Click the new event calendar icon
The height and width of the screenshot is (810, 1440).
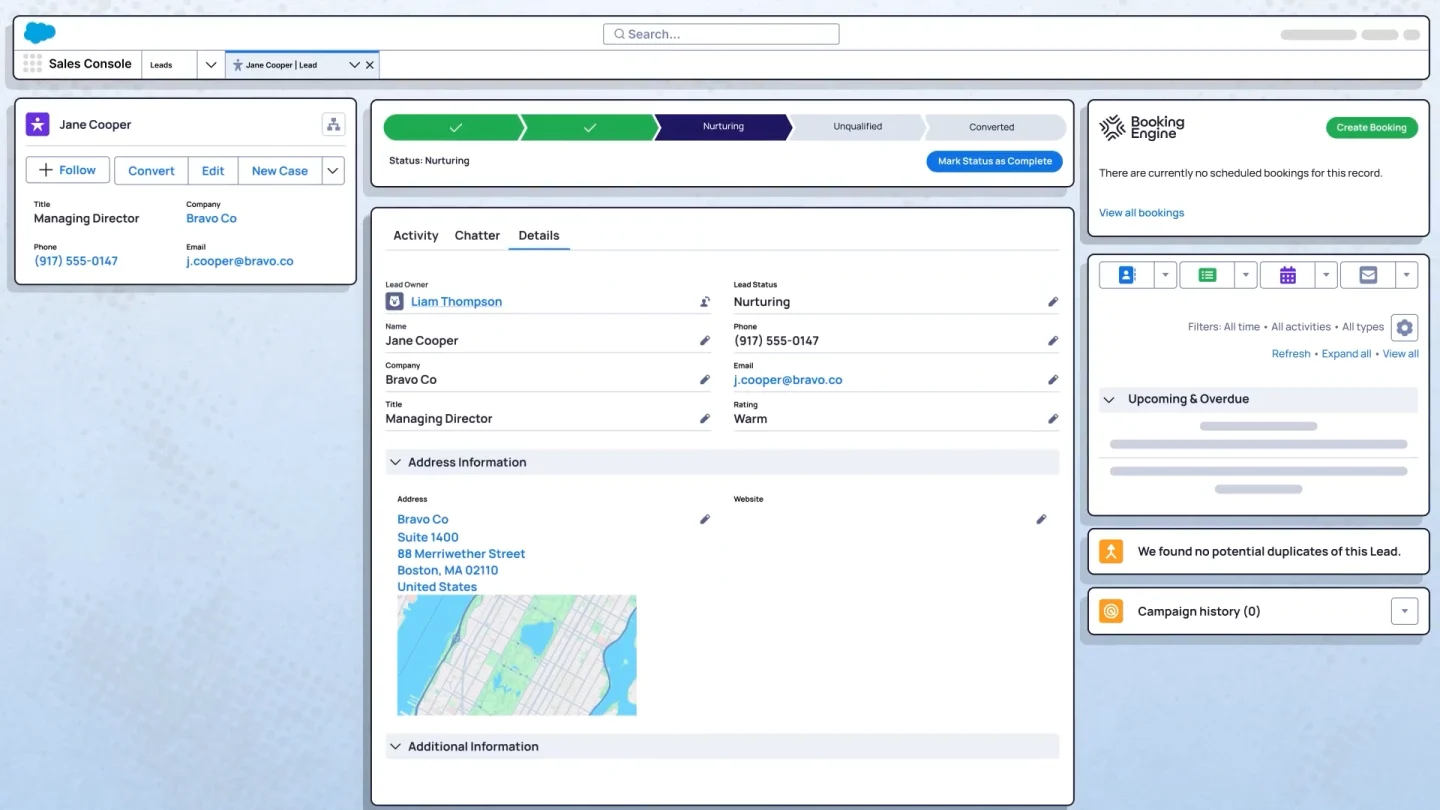click(1288, 275)
